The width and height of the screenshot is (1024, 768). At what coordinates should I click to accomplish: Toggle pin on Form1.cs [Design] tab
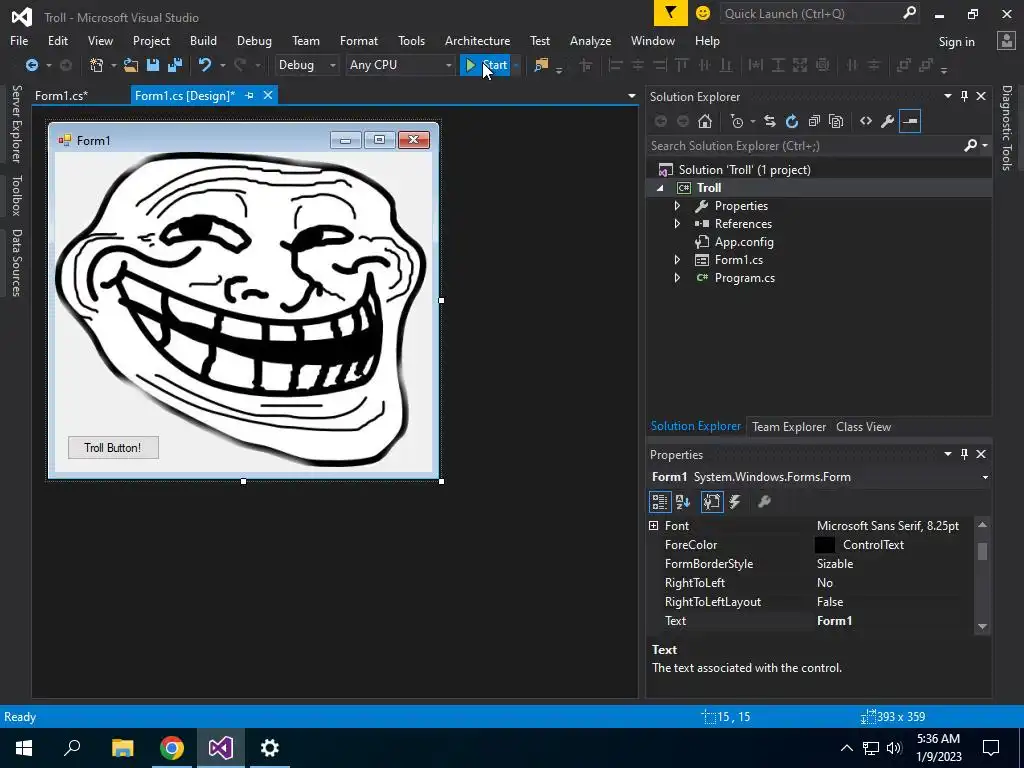(x=249, y=95)
